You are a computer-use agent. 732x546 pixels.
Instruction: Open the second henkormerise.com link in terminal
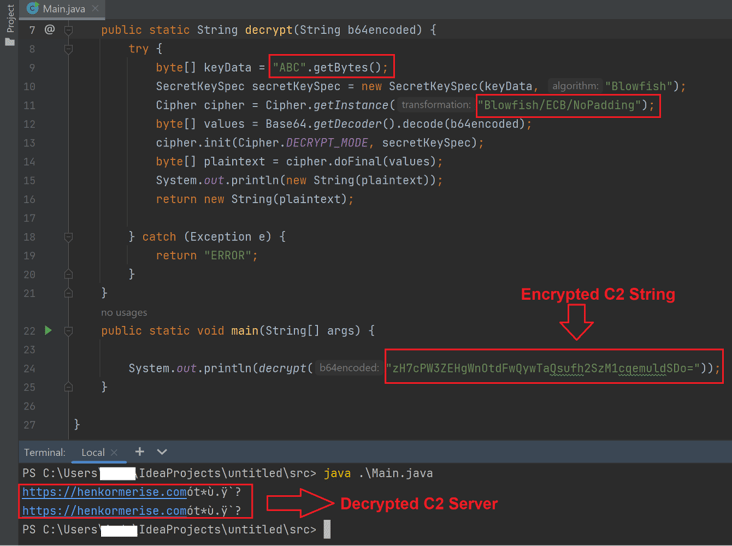coord(105,511)
